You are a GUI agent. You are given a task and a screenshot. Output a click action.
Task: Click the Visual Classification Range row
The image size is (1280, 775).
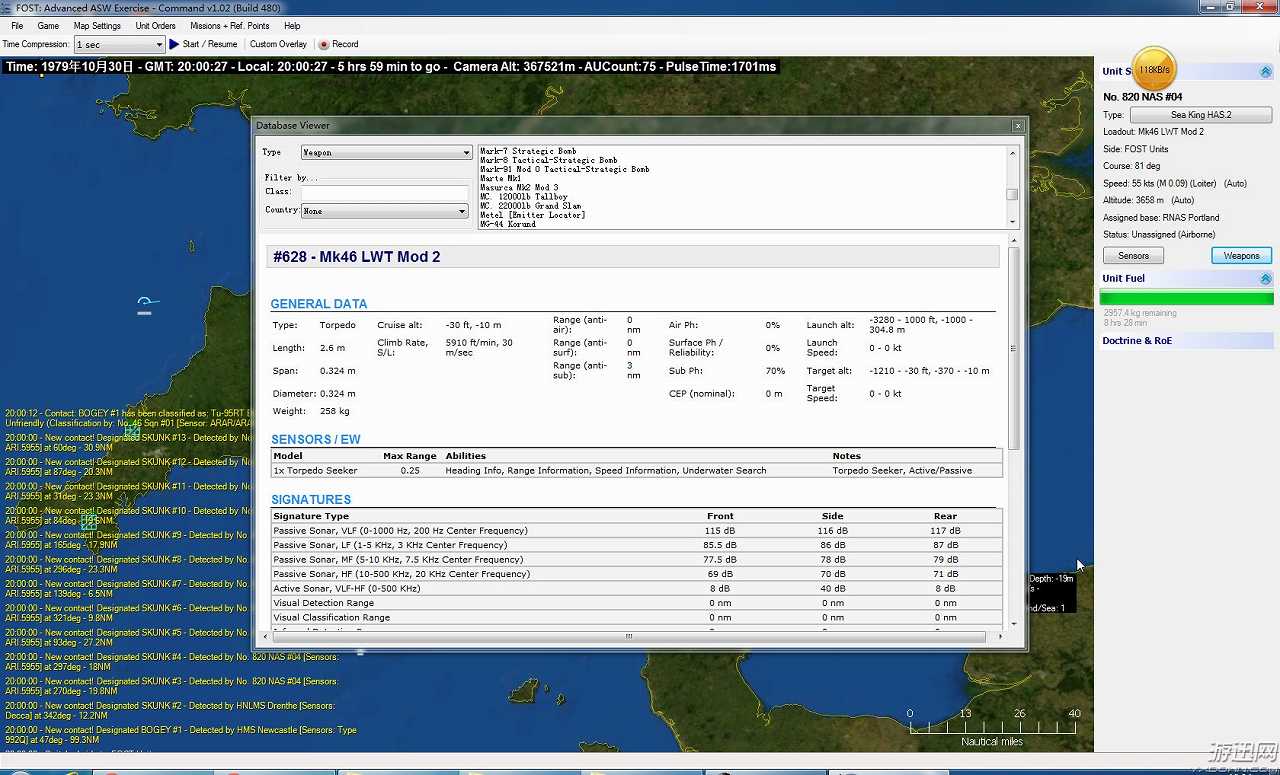tap(637, 618)
